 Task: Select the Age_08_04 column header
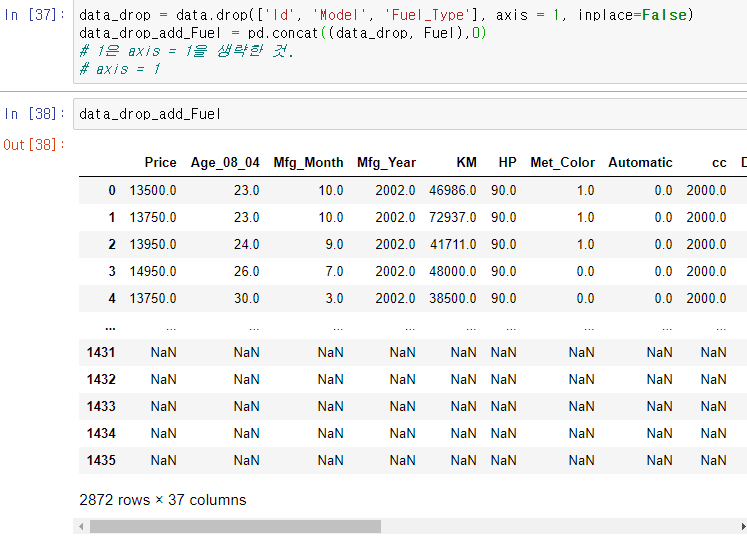[x=225, y=163]
